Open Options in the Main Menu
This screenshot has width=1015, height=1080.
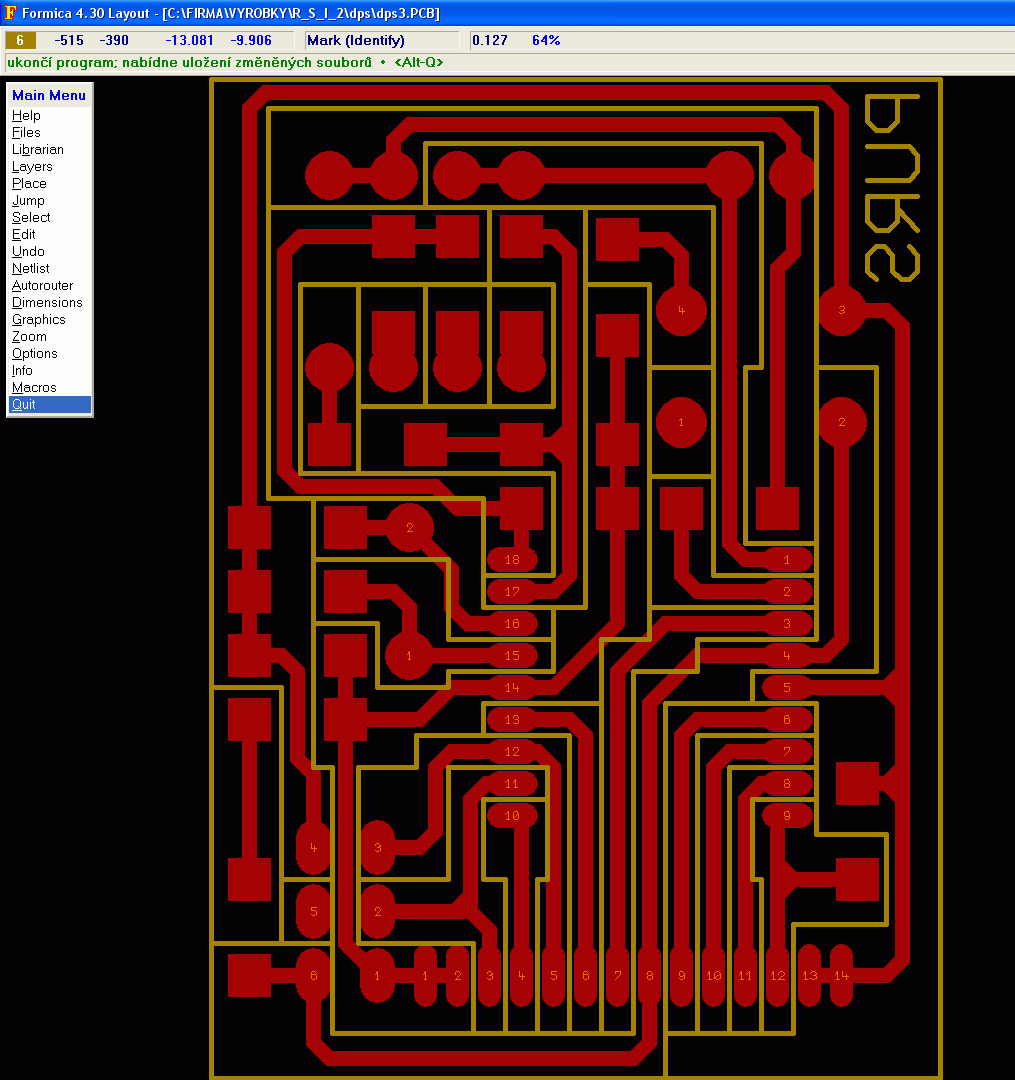click(35, 354)
